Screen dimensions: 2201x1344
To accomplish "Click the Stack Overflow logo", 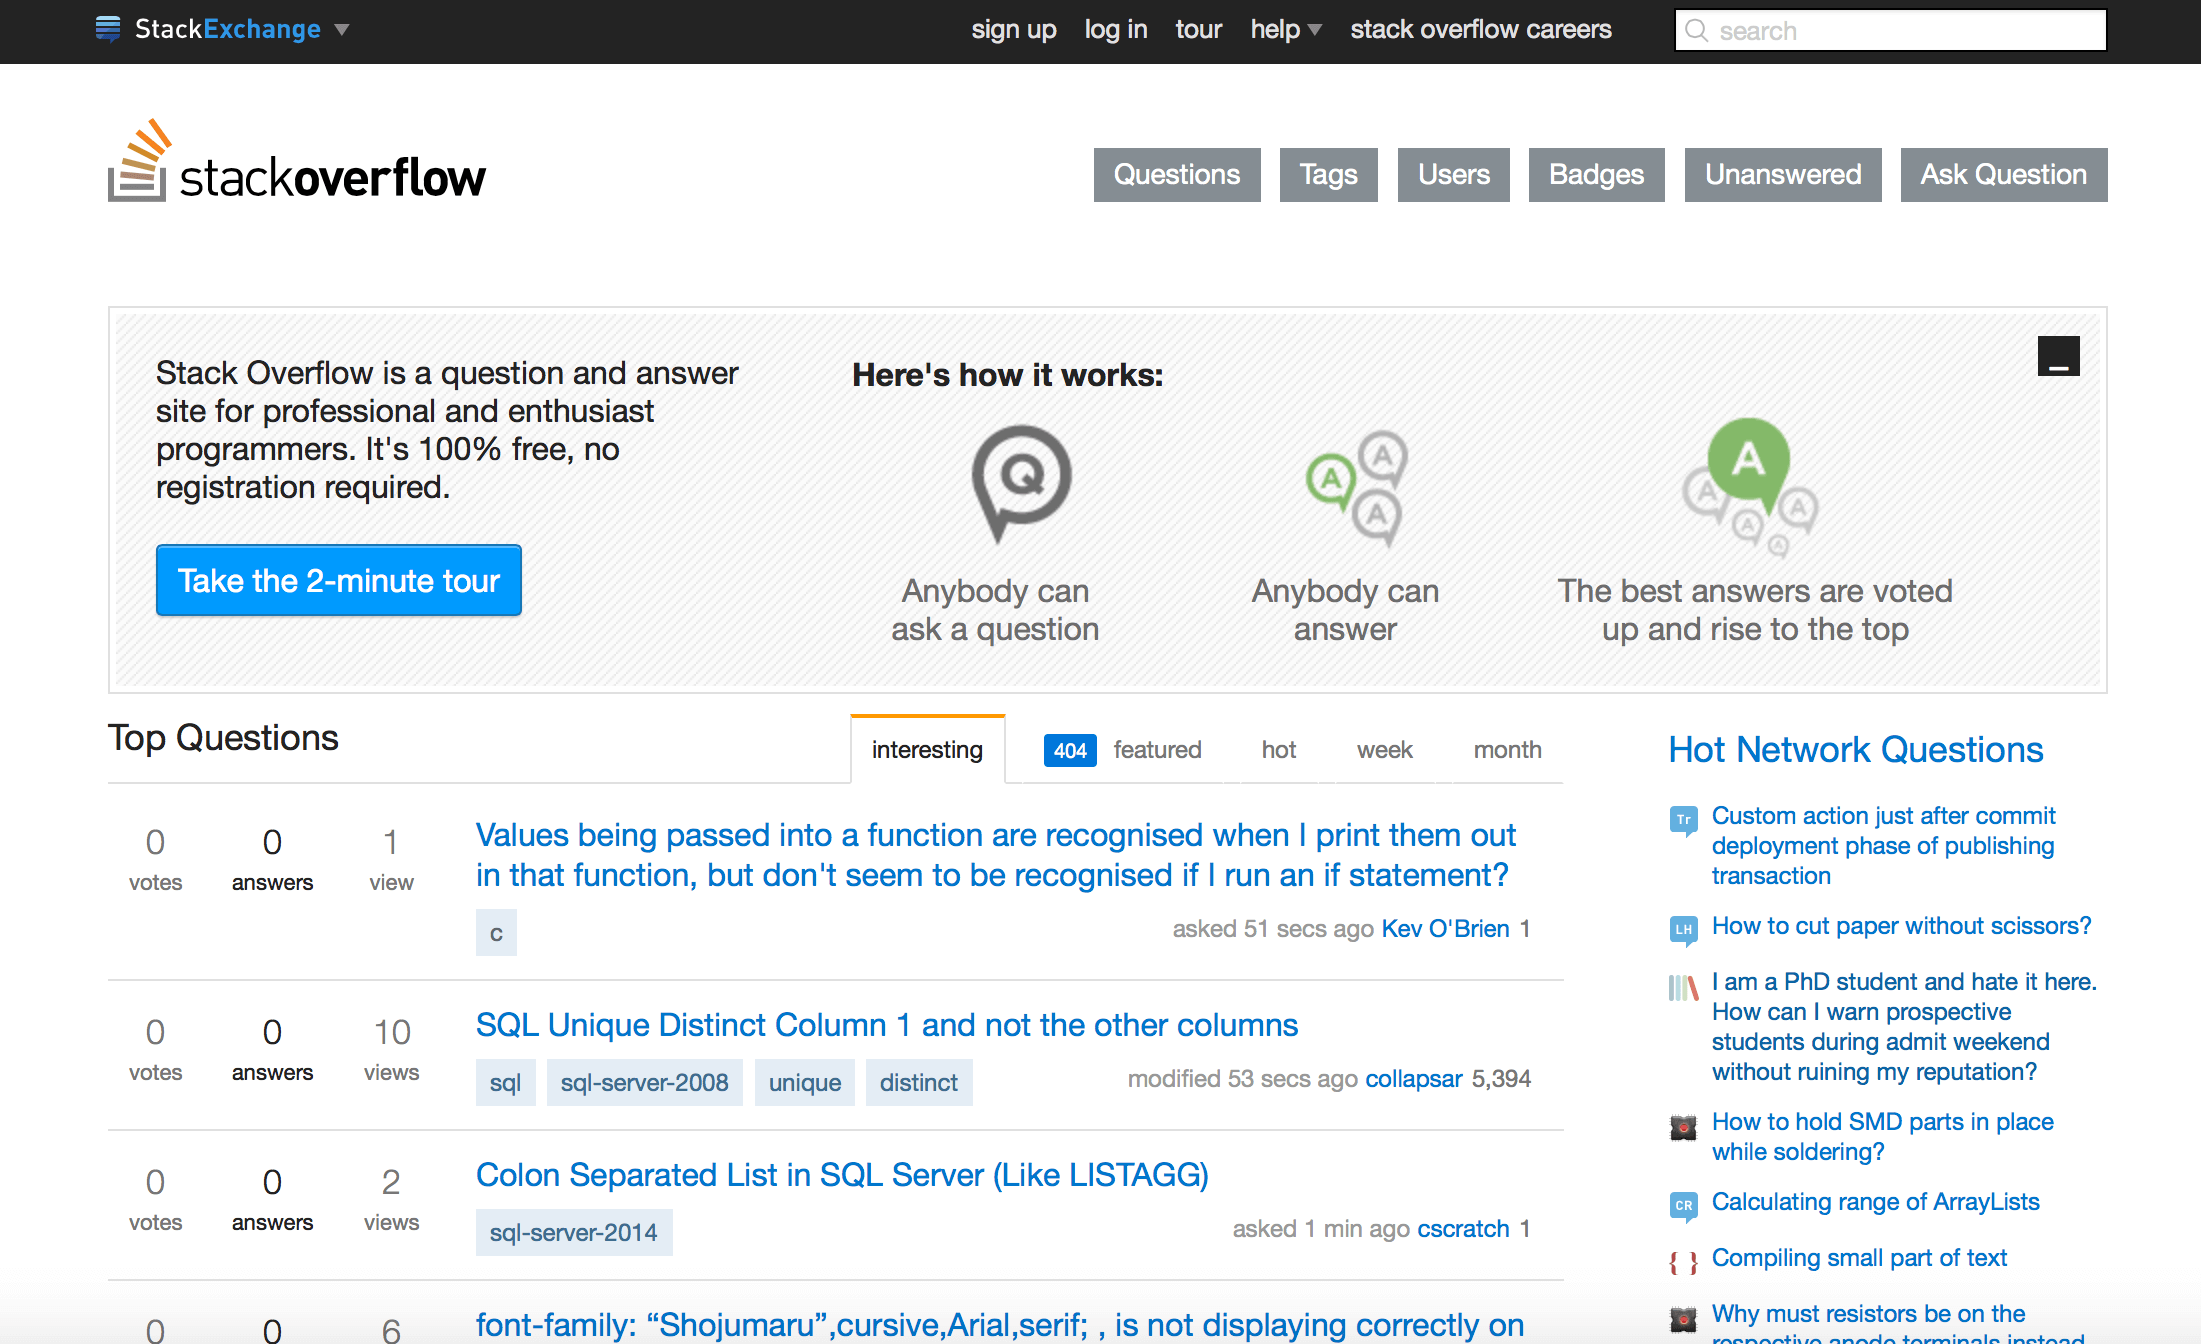I will tap(297, 162).
